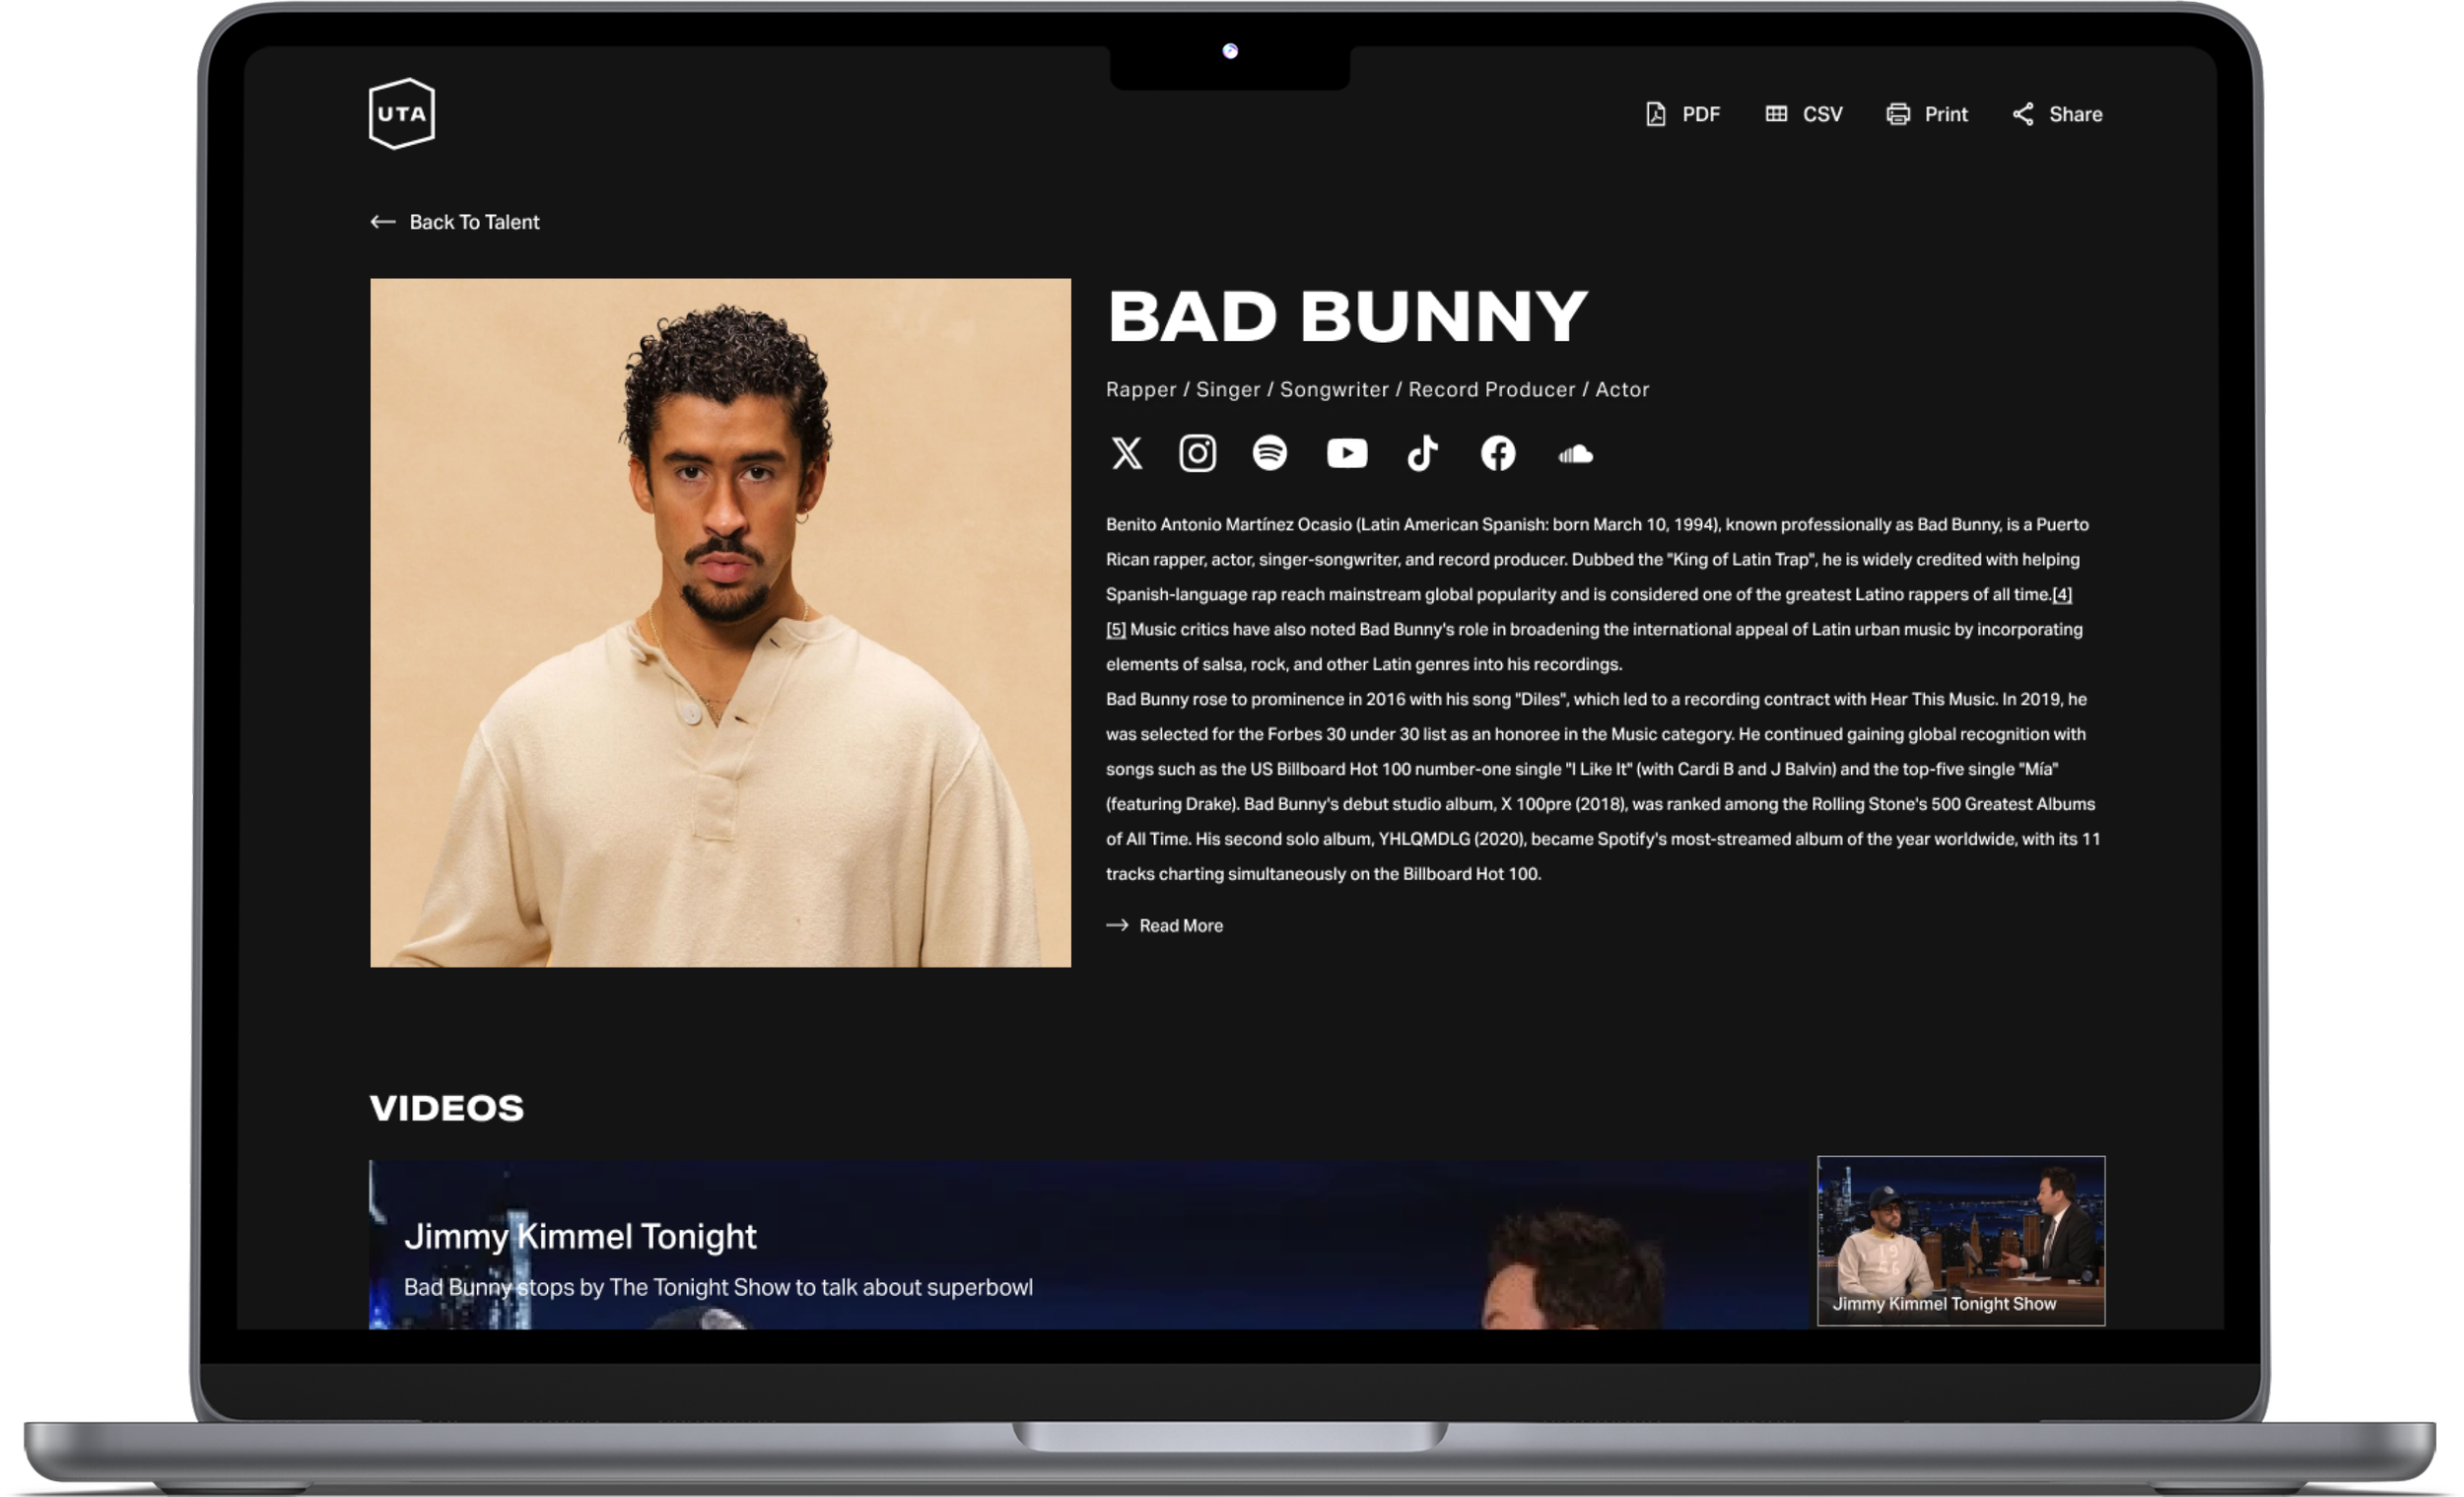Open Bad Bunny's Instagram page

(x=1198, y=454)
